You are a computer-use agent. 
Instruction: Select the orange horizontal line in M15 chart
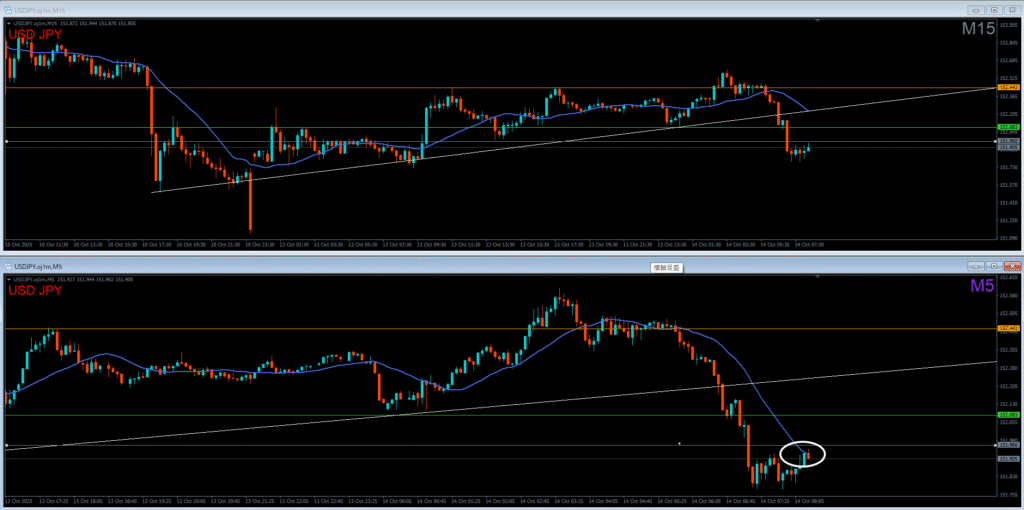coord(300,88)
